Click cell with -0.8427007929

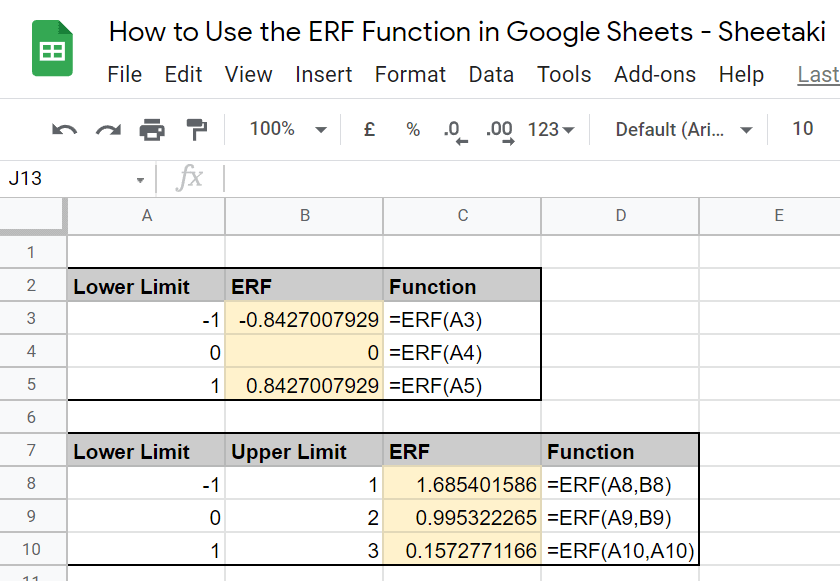point(304,319)
